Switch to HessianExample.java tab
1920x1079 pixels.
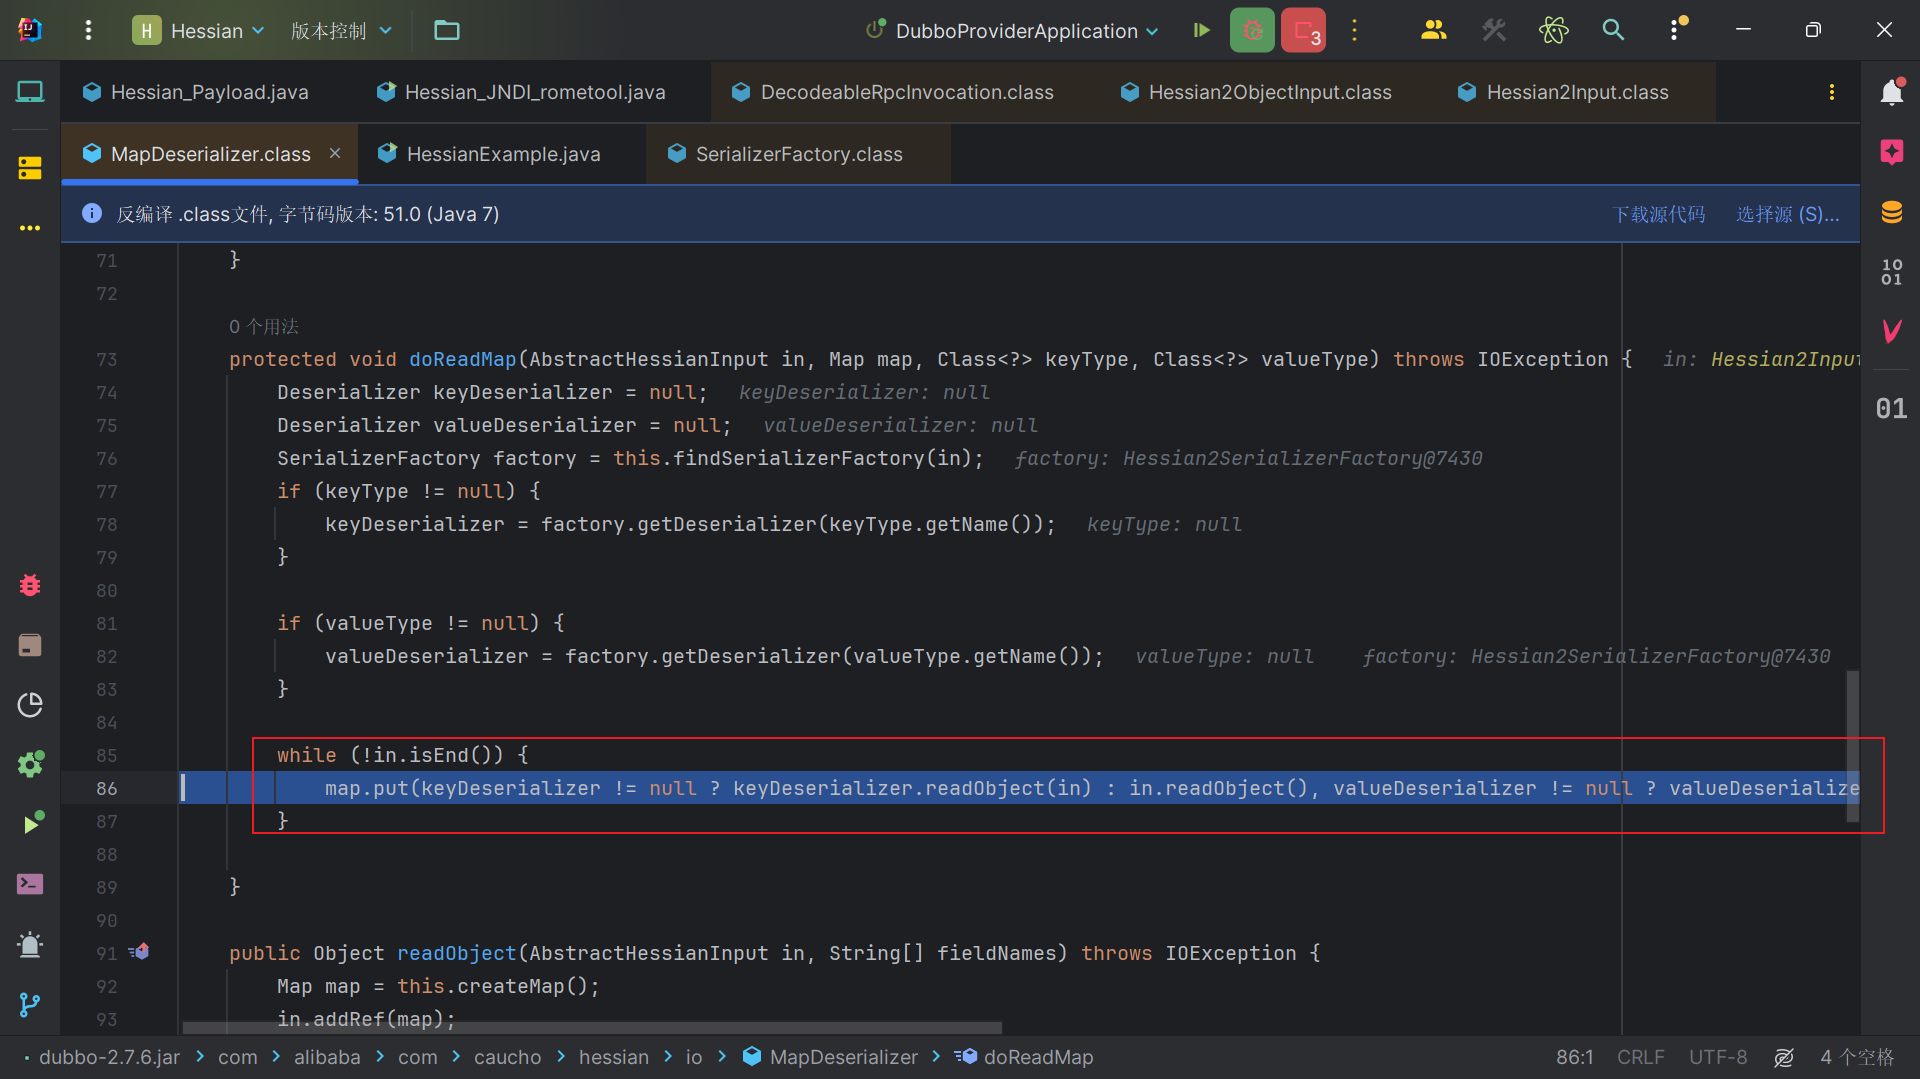point(489,154)
